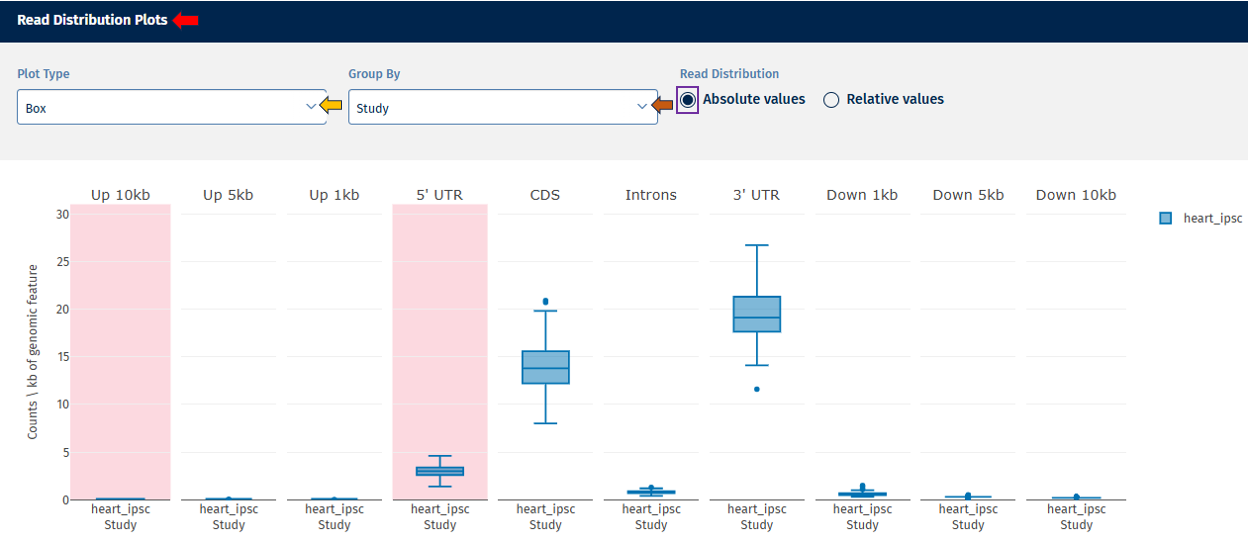Click the CDS upper outlier point
The height and width of the screenshot is (539, 1250).
tap(545, 301)
